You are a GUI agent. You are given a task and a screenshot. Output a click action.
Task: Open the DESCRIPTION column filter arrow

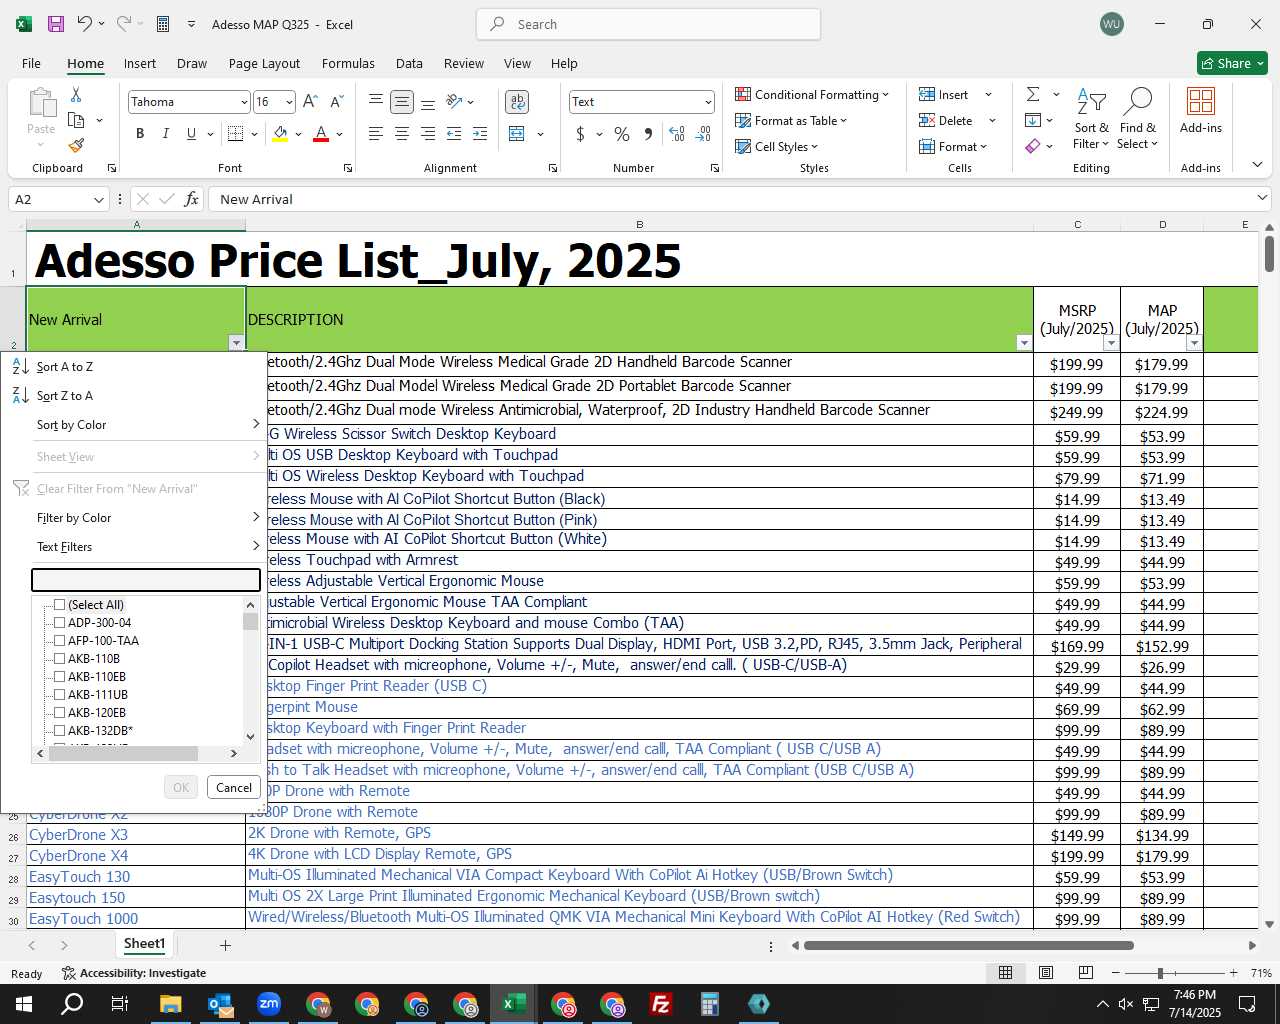1023,343
